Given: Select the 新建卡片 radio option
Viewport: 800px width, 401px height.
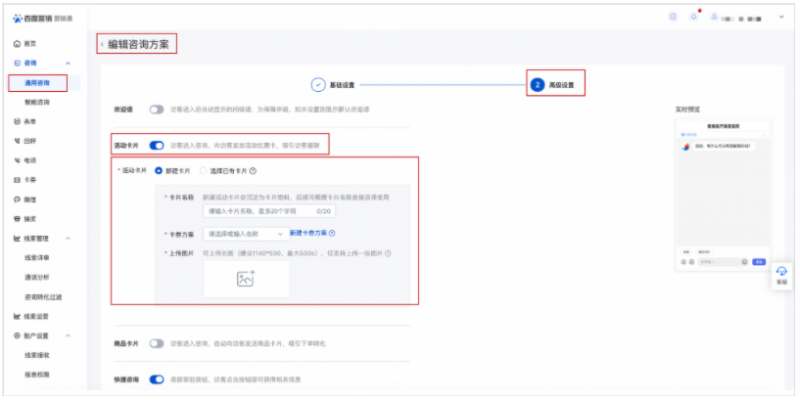Looking at the screenshot, I should tap(159, 171).
